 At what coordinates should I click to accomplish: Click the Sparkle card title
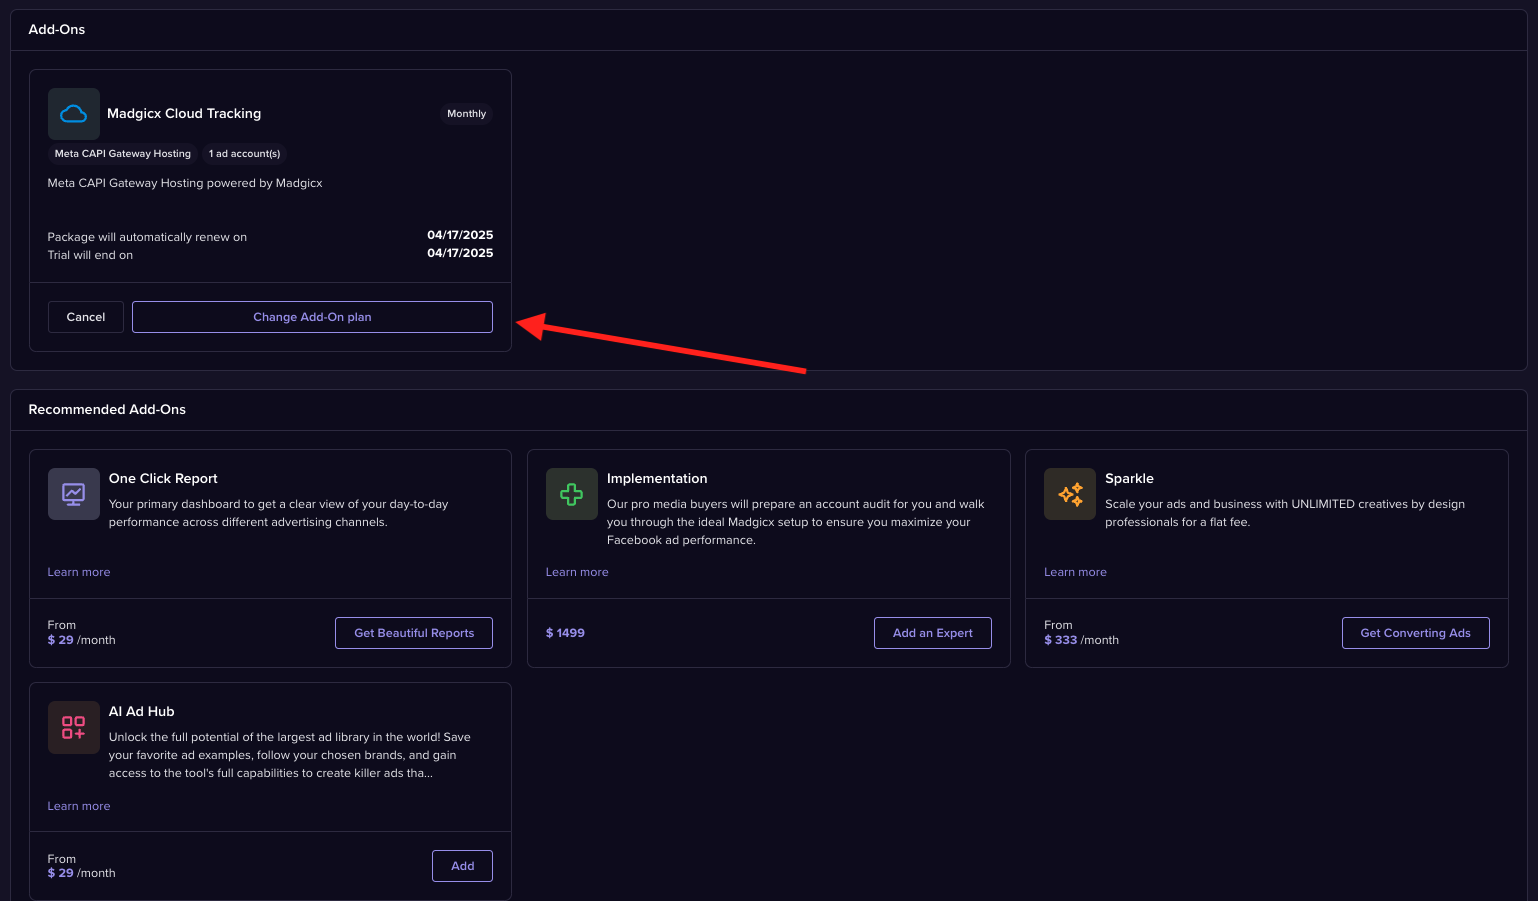click(x=1129, y=479)
